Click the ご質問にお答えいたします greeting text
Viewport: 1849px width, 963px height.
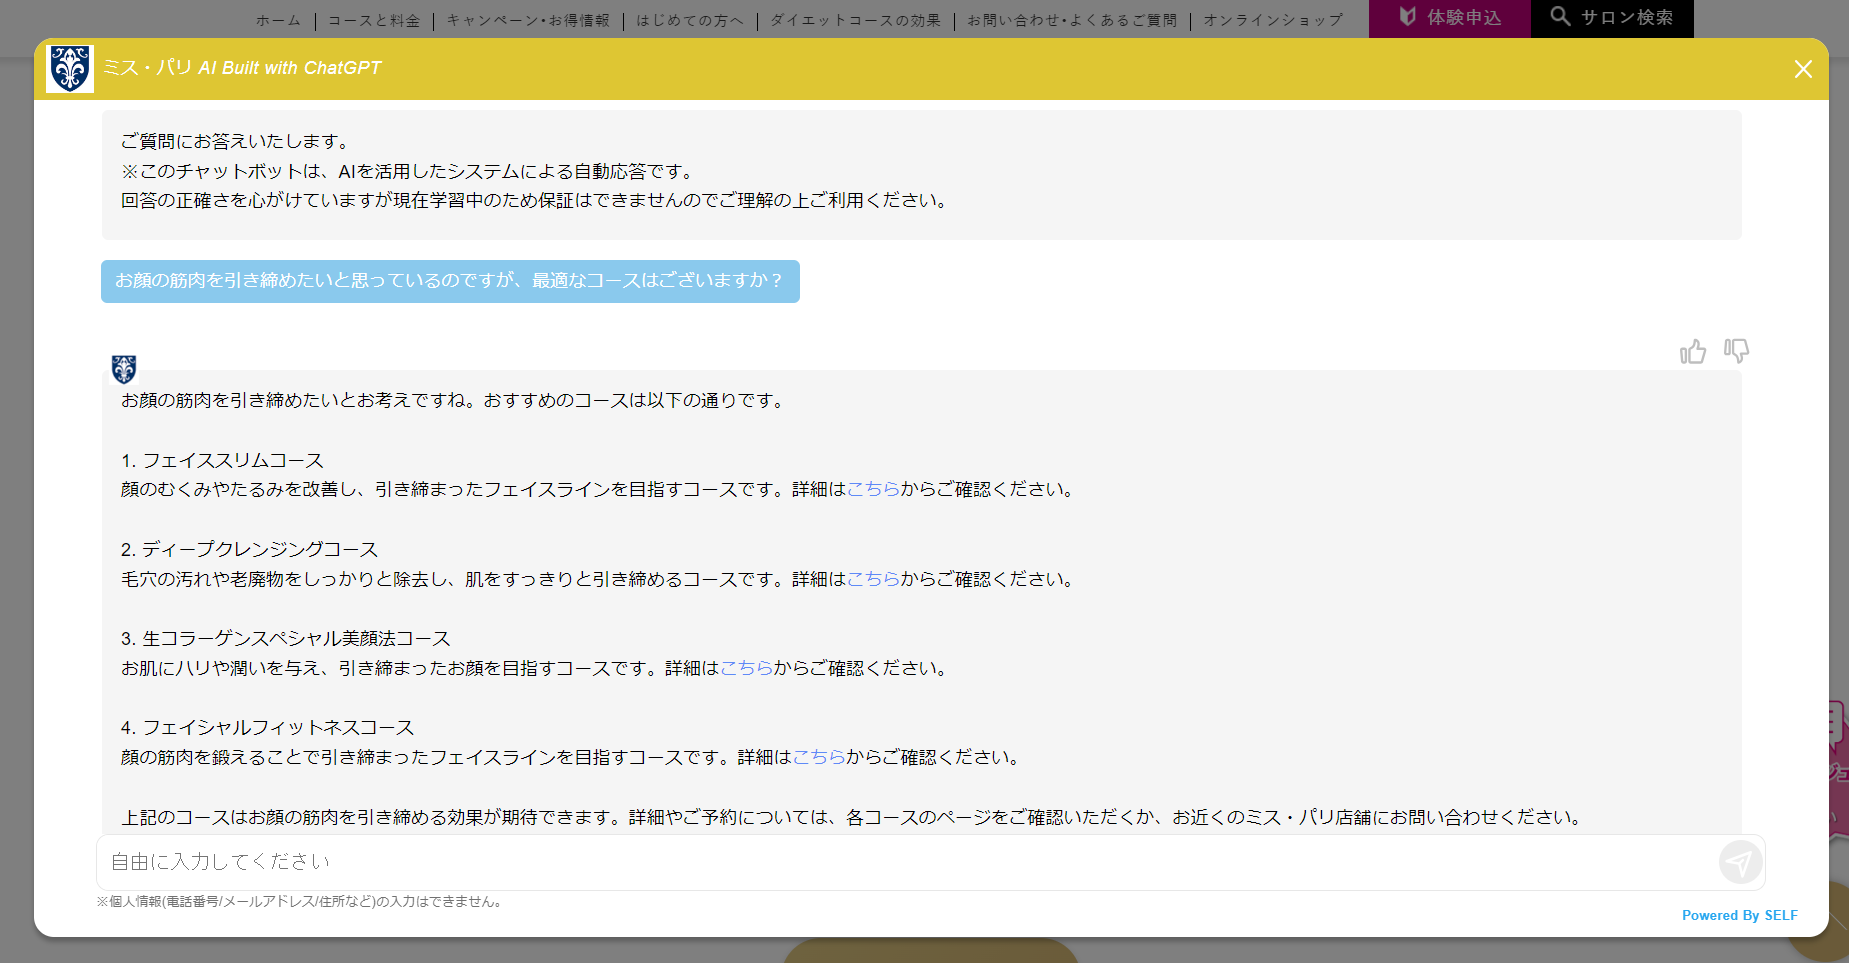[235, 142]
